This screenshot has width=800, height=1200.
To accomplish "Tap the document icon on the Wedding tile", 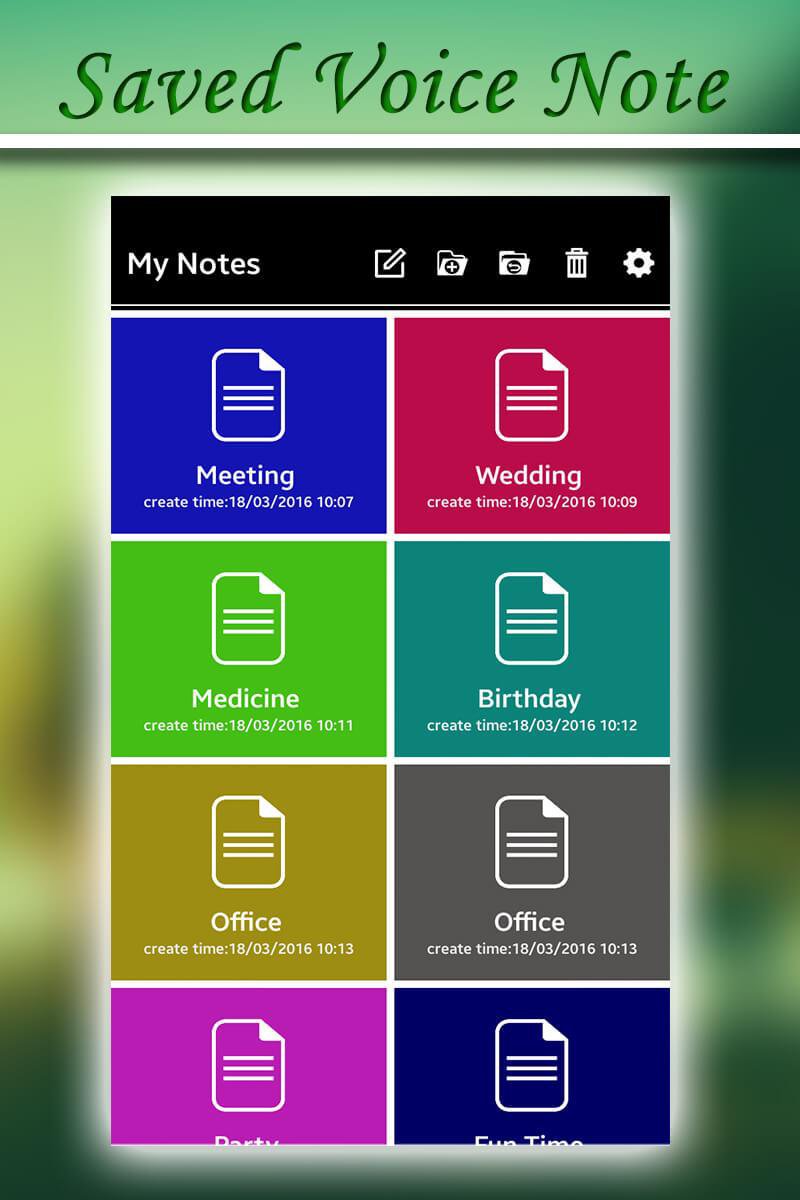I will 532,393.
